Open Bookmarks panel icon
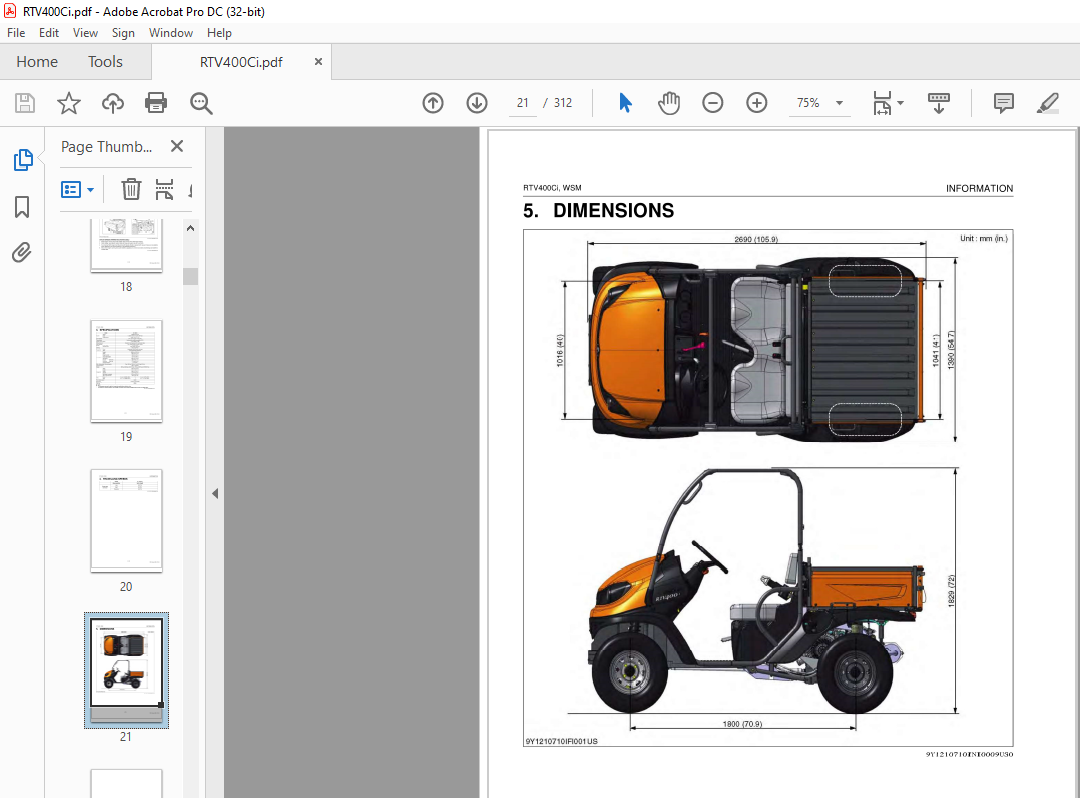Screen dimensions: 1080x798 [x=22, y=207]
